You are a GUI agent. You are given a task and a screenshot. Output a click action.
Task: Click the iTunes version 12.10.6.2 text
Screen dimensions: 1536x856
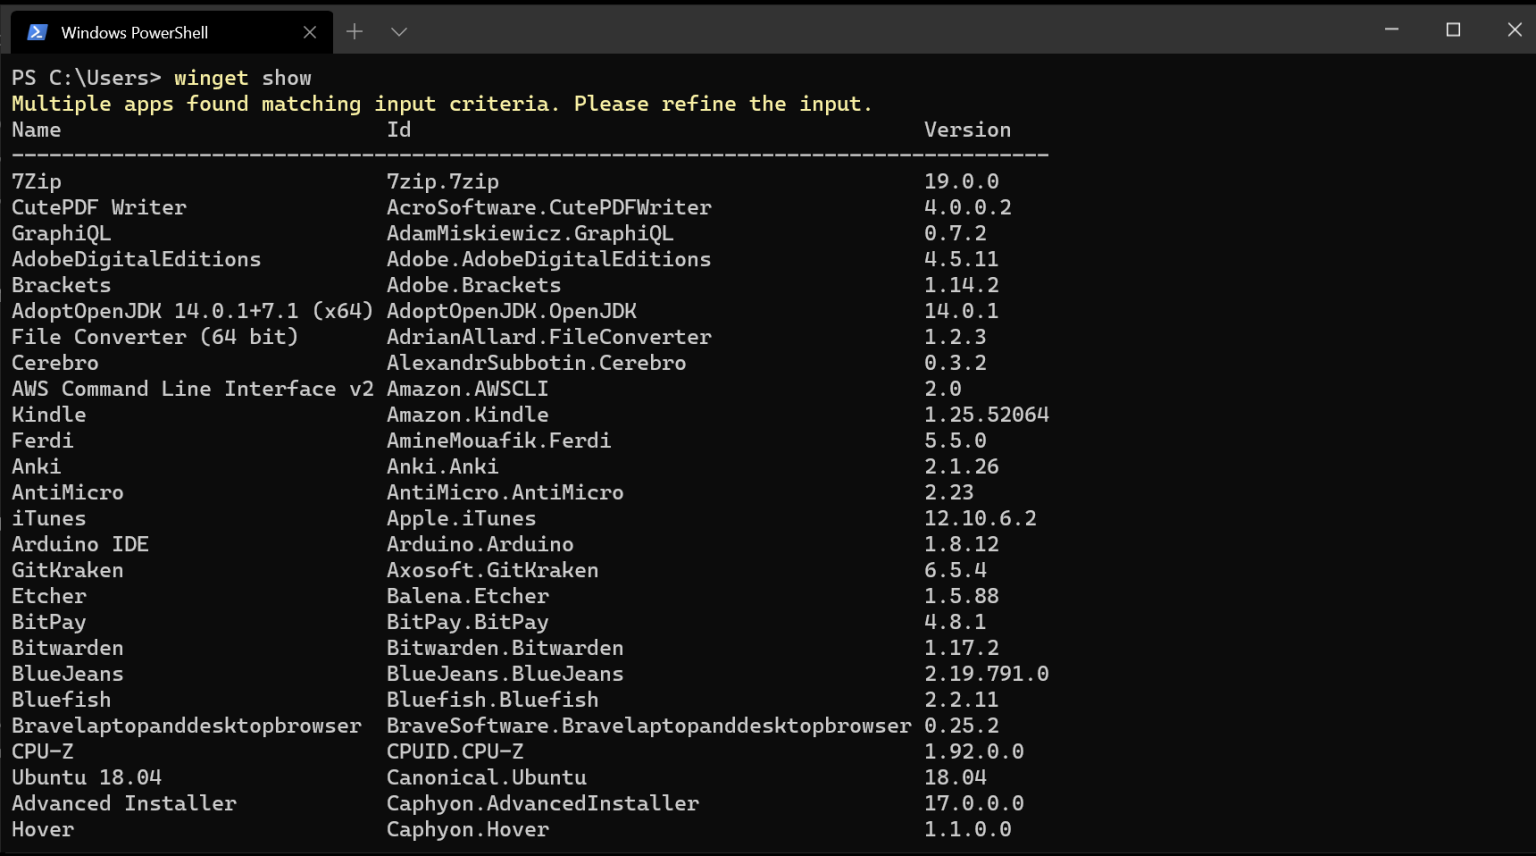point(984,518)
